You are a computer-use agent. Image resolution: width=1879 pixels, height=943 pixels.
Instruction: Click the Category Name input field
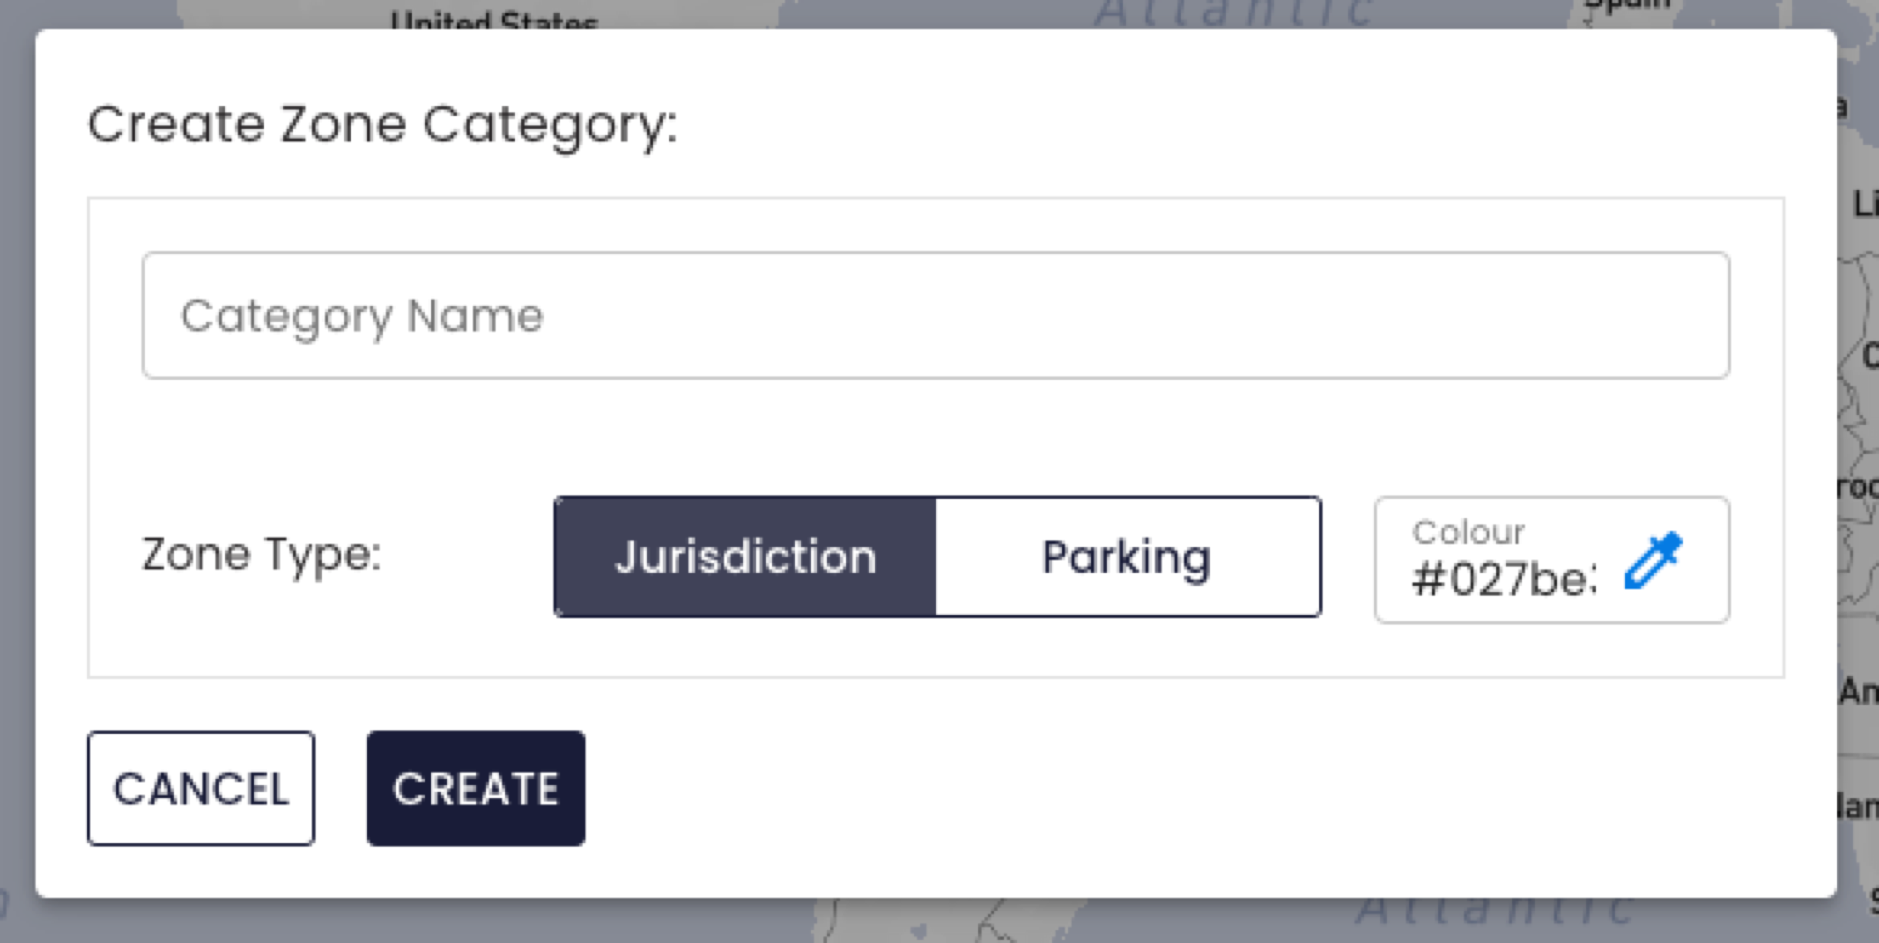point(935,315)
